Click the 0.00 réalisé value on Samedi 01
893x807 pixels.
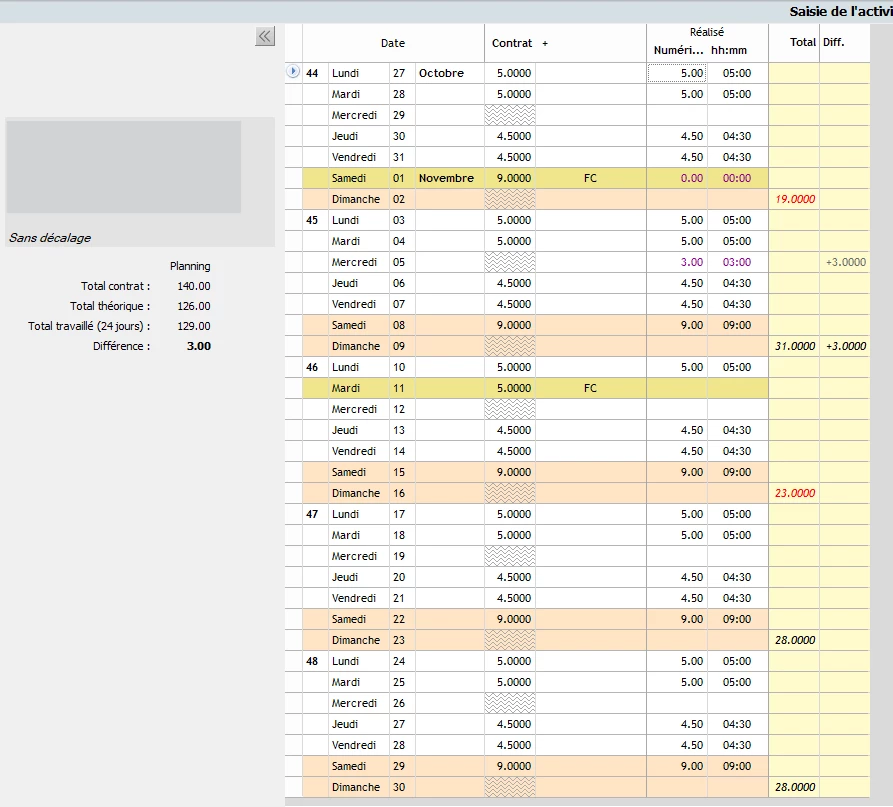(691, 178)
